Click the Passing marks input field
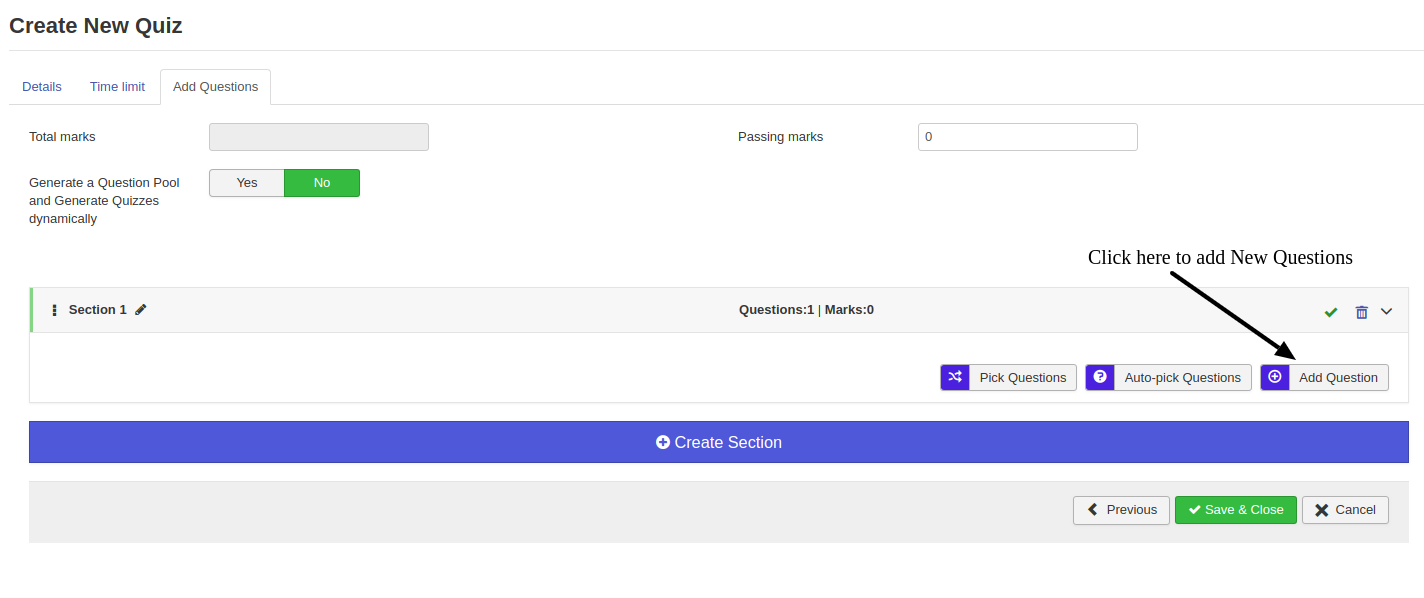 click(x=1027, y=137)
